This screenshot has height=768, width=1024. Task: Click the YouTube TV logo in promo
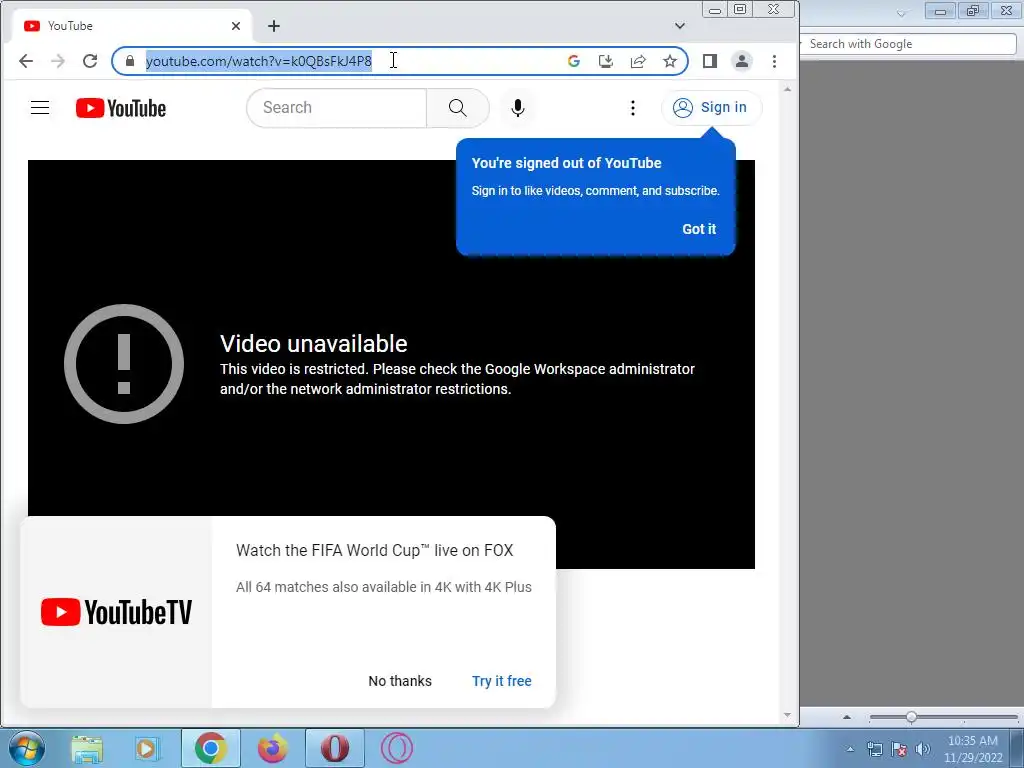[x=116, y=612]
